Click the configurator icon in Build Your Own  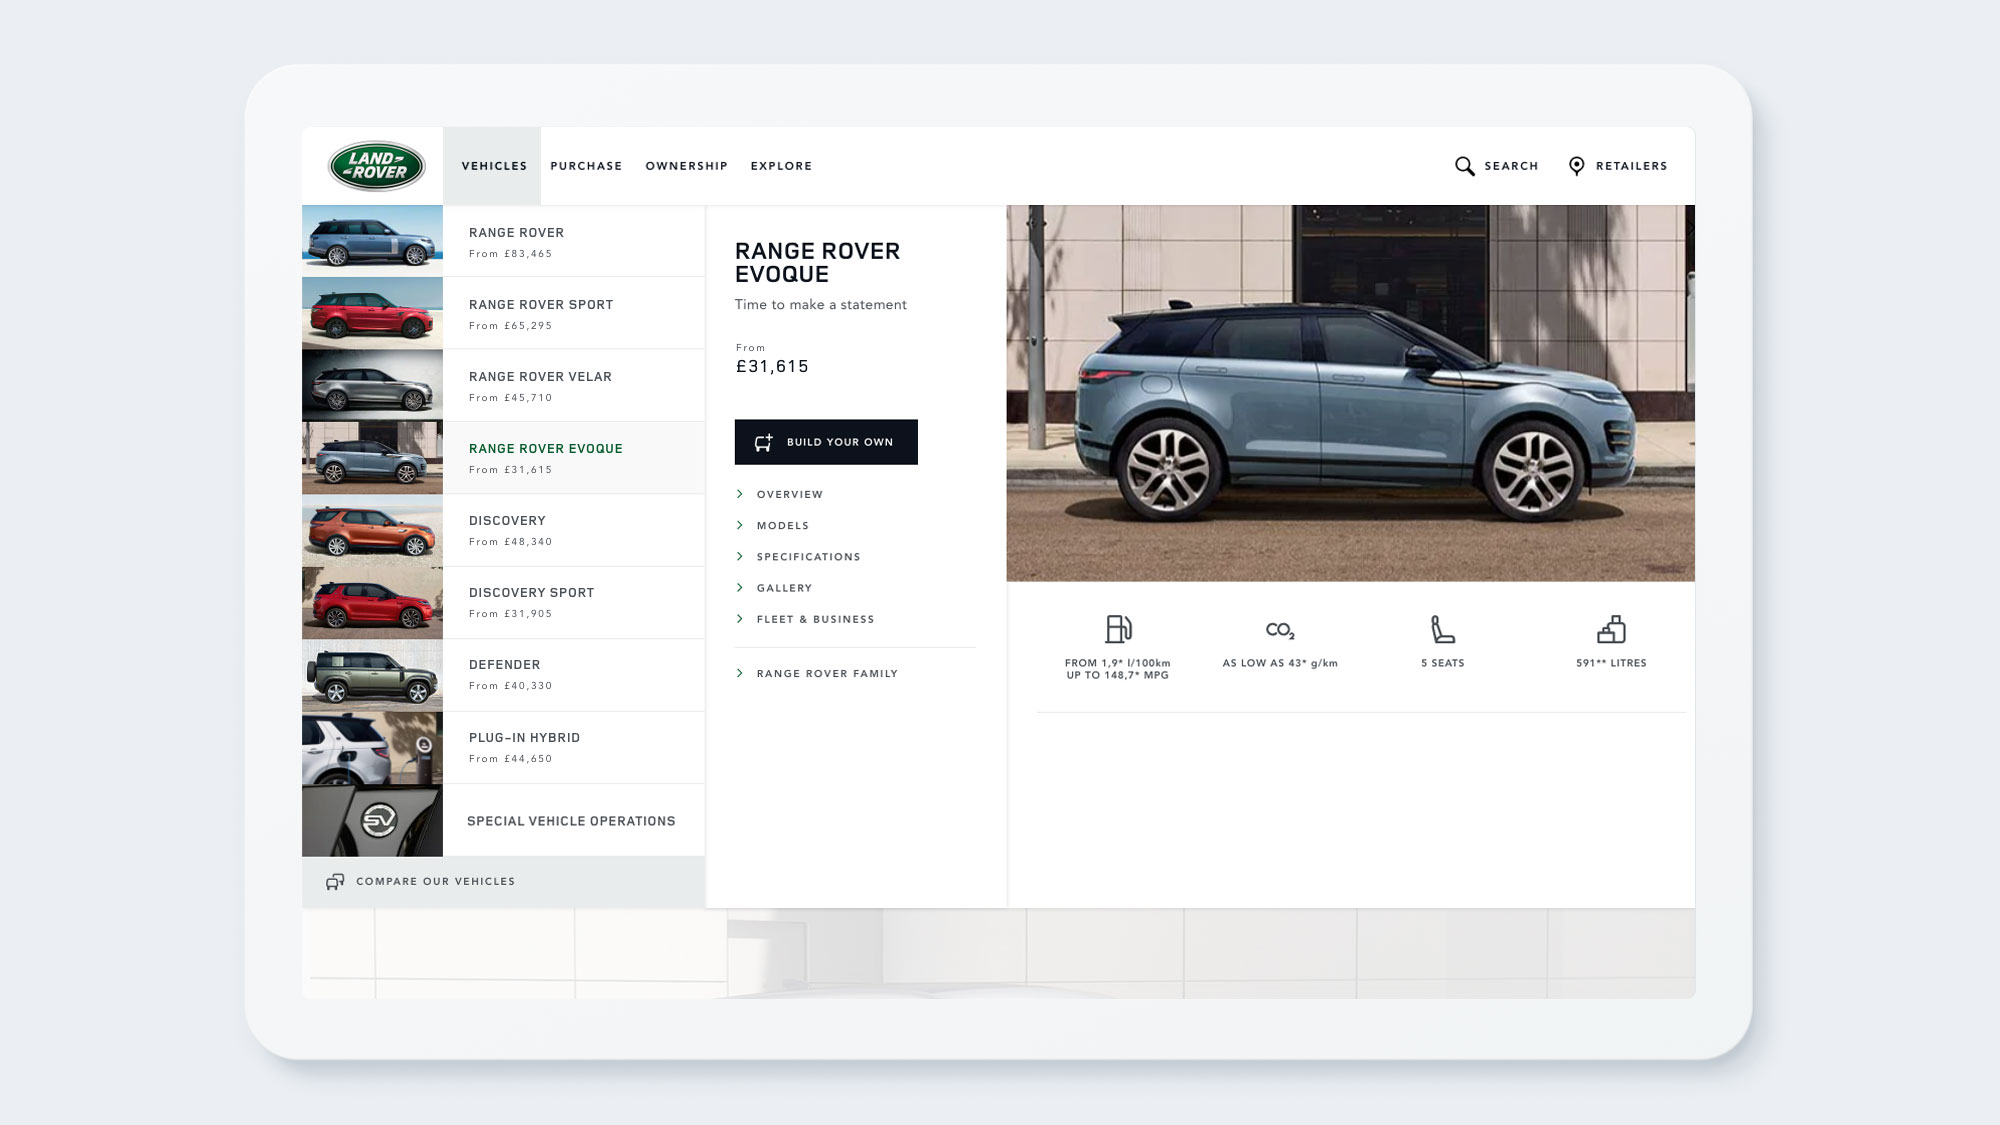763,442
